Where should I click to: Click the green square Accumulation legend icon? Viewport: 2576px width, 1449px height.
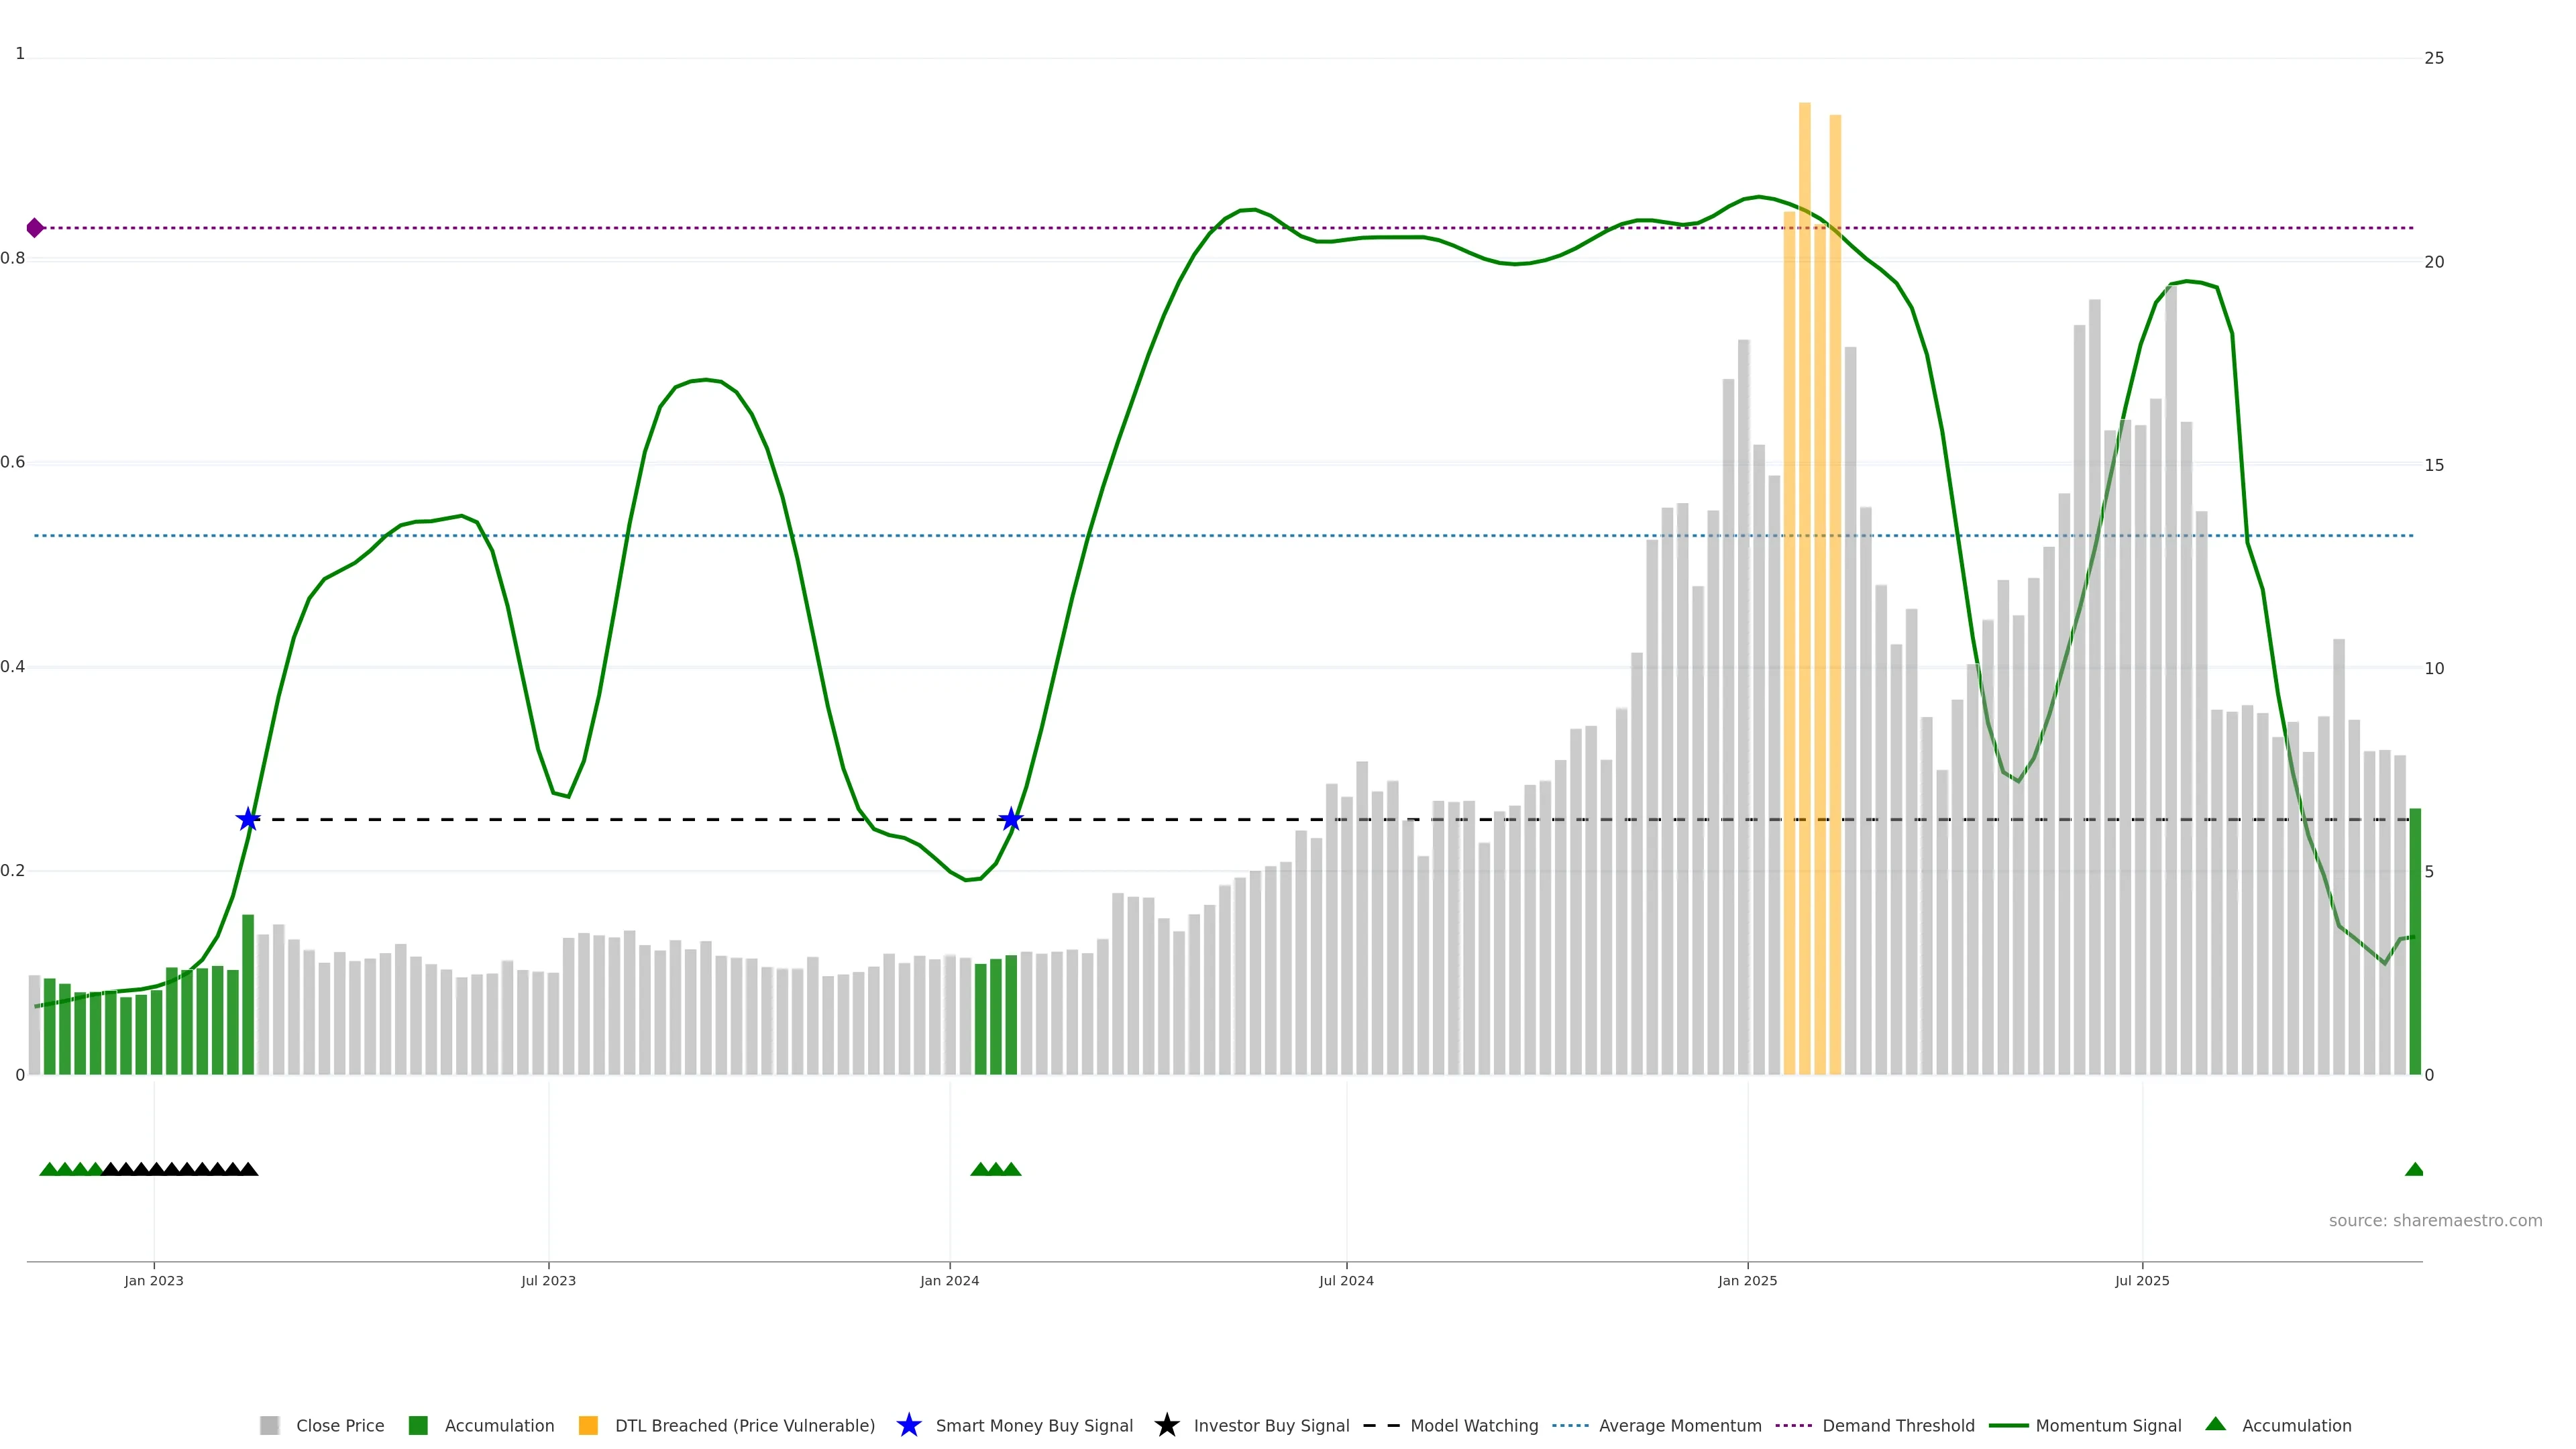tap(418, 1425)
